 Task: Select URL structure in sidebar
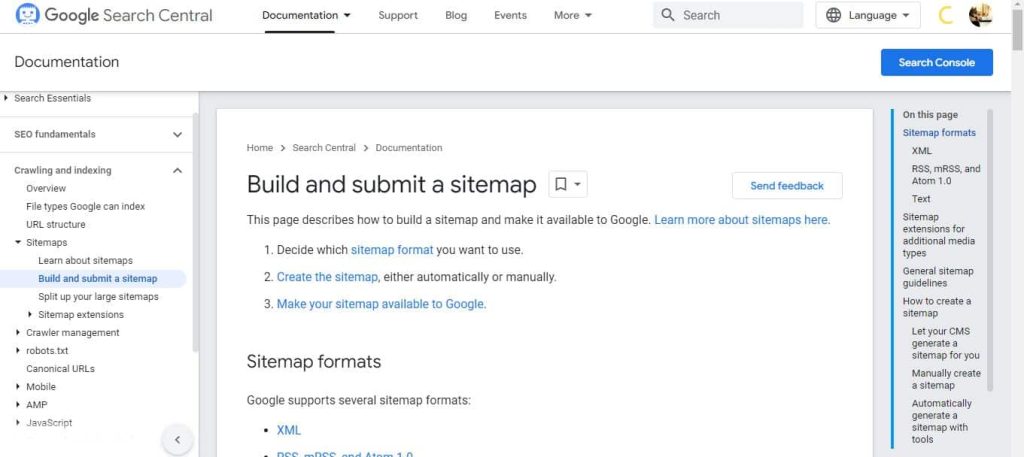(56, 224)
